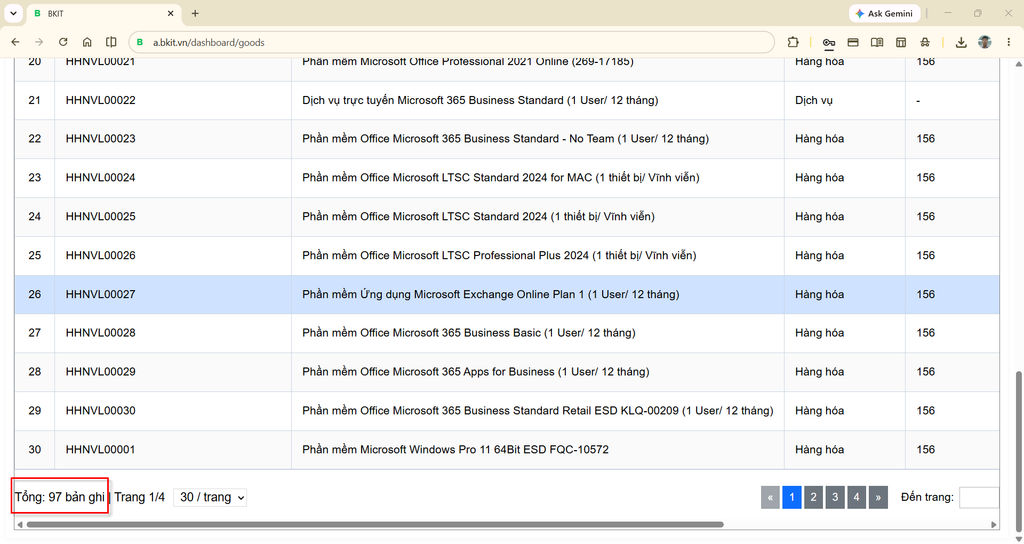Click the Ask Gemini button

(x=884, y=13)
